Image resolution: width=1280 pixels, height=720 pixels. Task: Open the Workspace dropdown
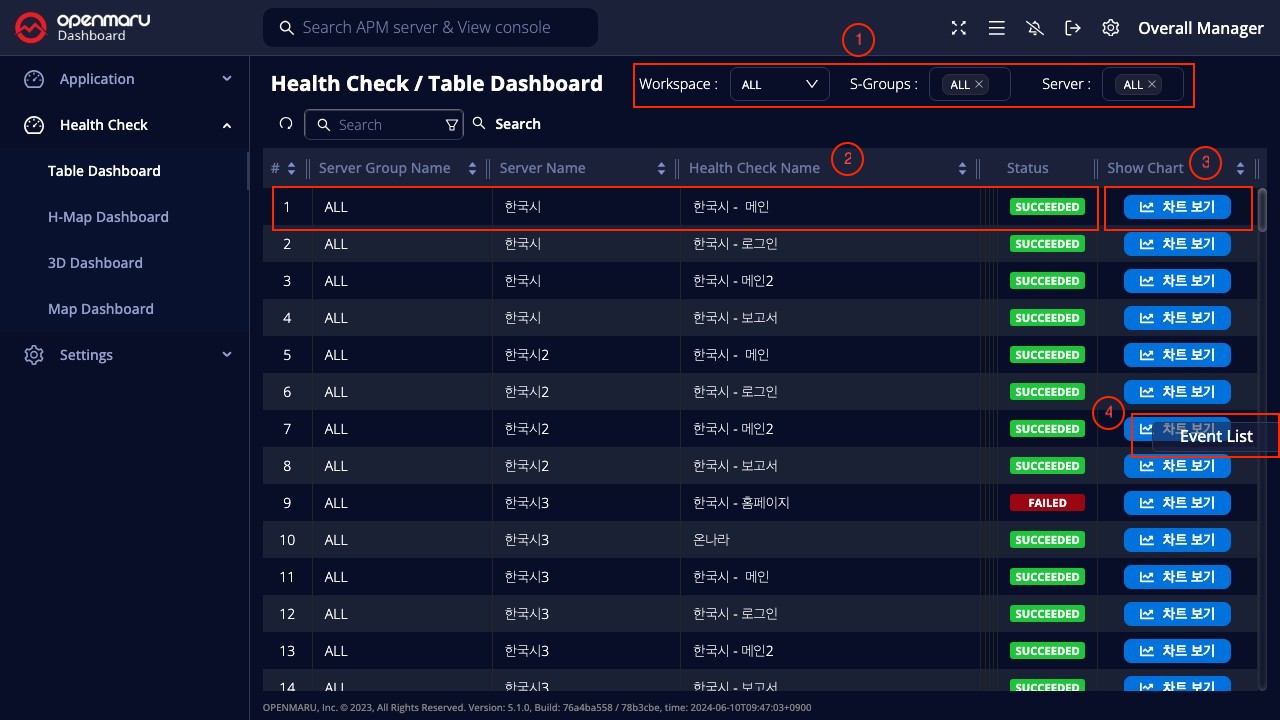[779, 85]
